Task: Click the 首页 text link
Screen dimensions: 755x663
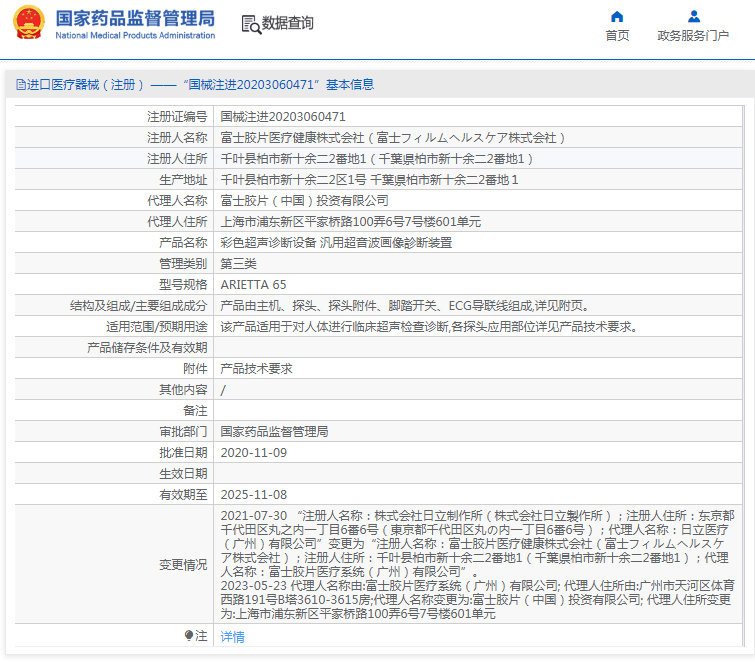Action: click(617, 36)
